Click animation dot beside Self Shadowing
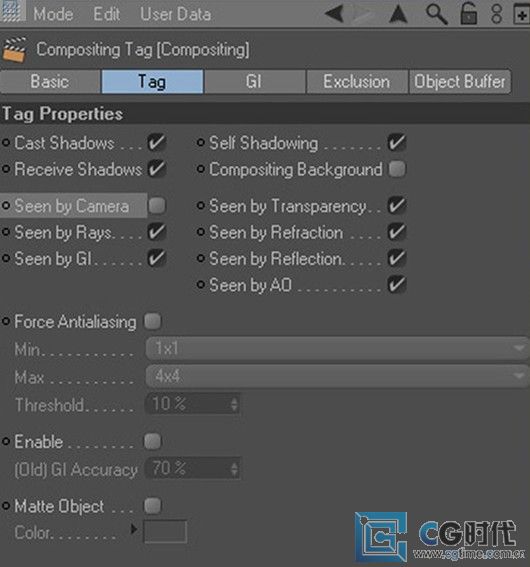This screenshot has width=530, height=567. point(201,142)
